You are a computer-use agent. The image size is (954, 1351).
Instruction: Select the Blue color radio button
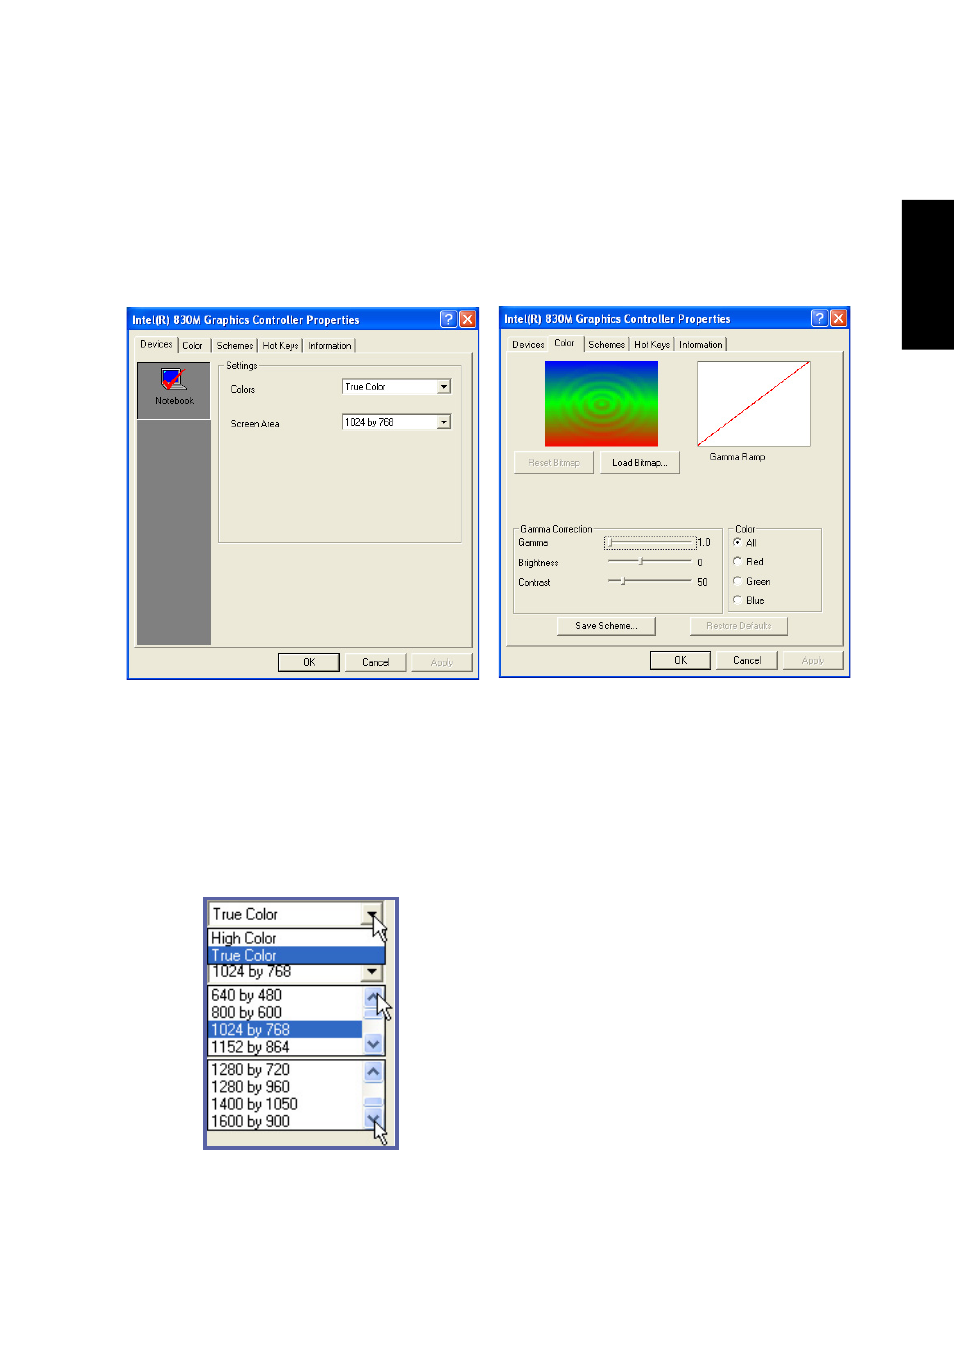738,600
